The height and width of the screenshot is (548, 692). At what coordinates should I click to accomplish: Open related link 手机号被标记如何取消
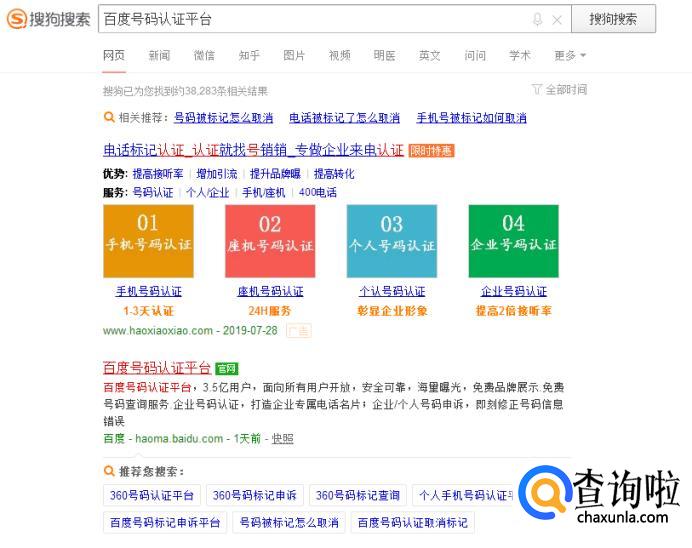point(471,118)
